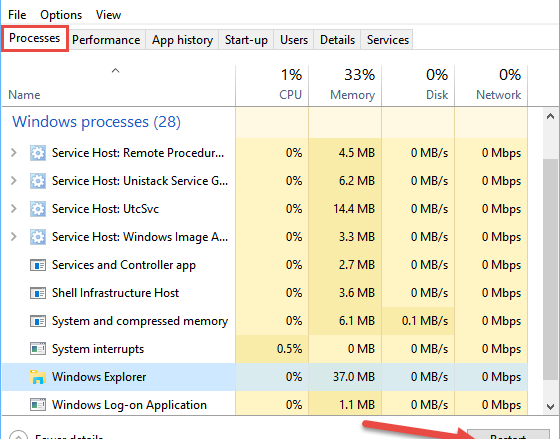Select the System interrupts process name
This screenshot has height=439, width=560.
click(x=98, y=349)
